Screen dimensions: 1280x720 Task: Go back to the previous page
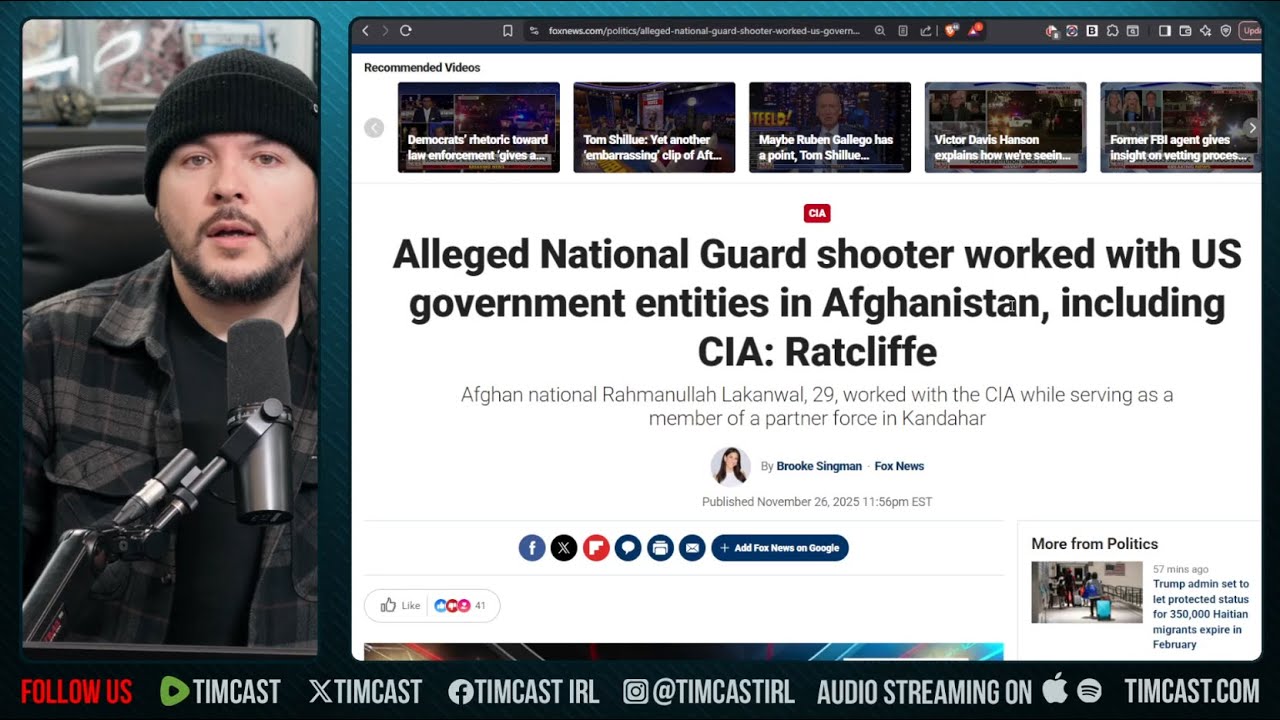(x=365, y=31)
